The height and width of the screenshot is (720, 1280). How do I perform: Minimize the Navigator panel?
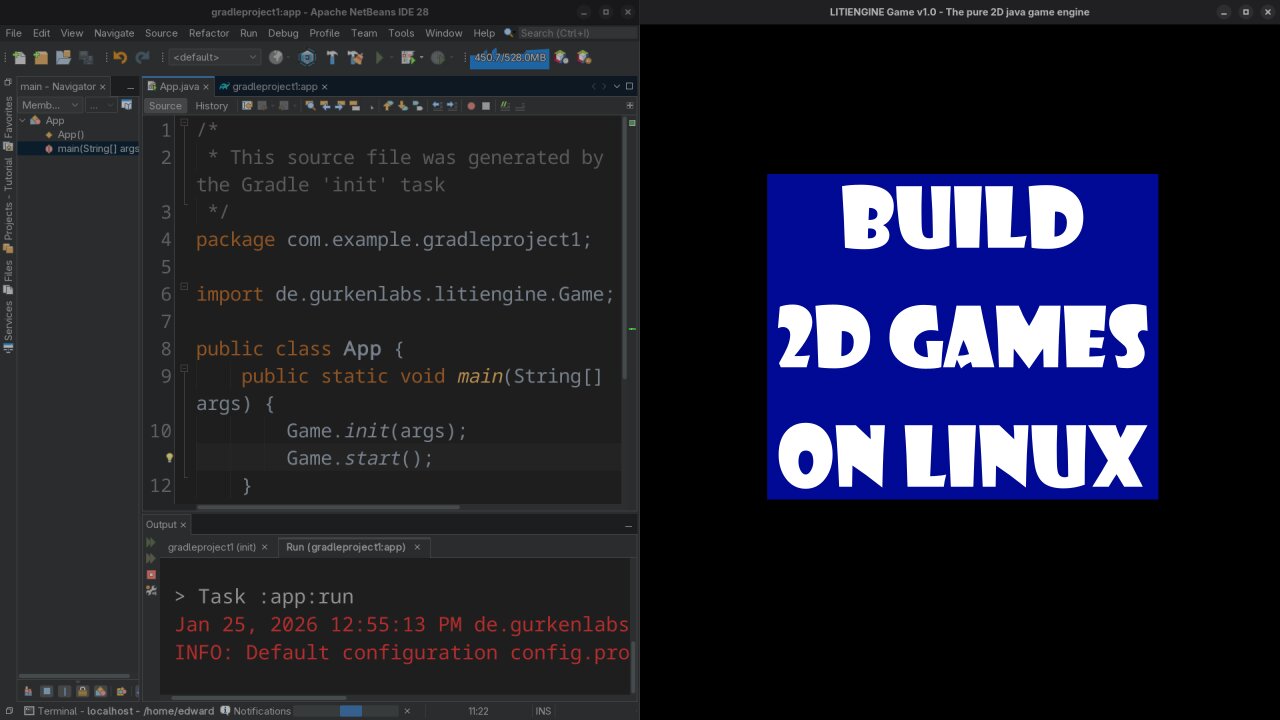click(x=130, y=87)
